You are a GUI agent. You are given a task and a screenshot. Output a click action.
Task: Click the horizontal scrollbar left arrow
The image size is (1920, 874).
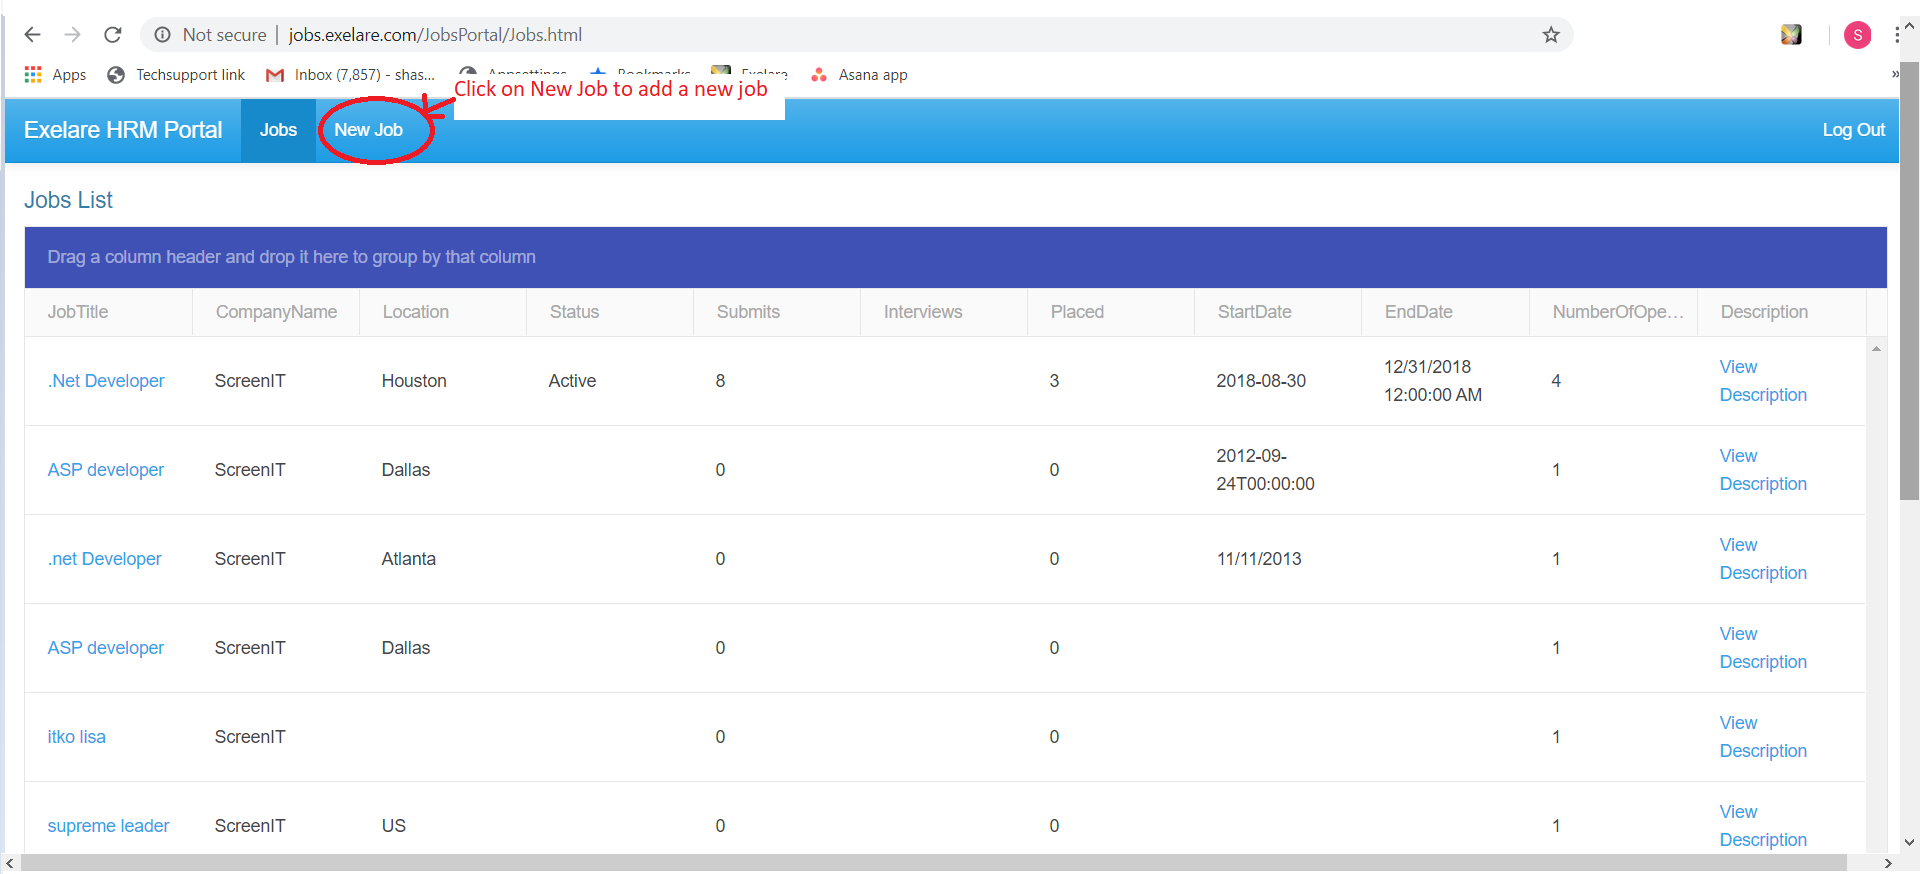pyautogui.click(x=10, y=864)
